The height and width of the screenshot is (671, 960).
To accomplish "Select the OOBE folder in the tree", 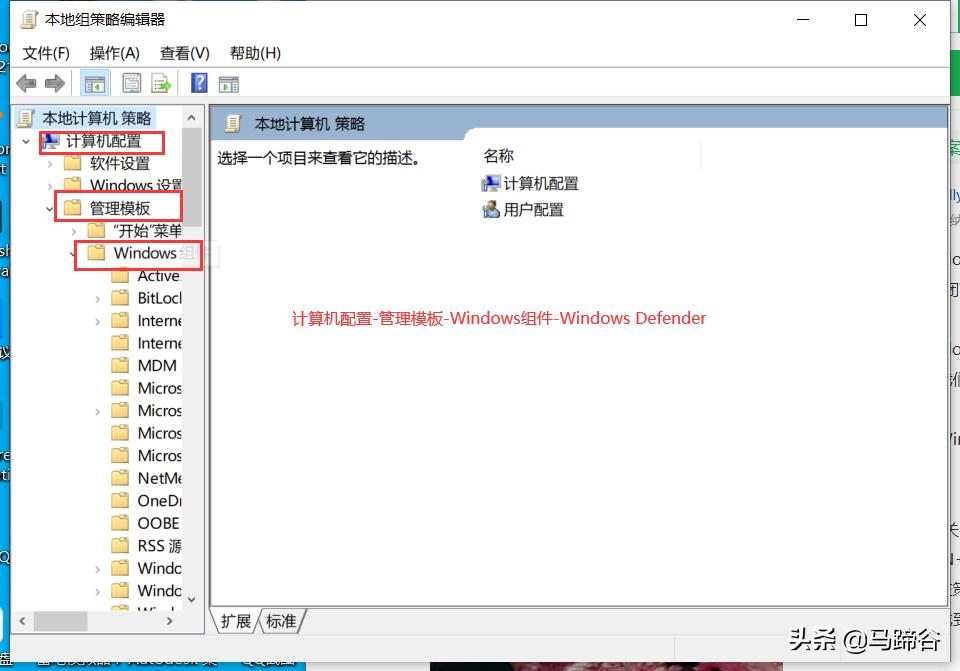I will [154, 523].
